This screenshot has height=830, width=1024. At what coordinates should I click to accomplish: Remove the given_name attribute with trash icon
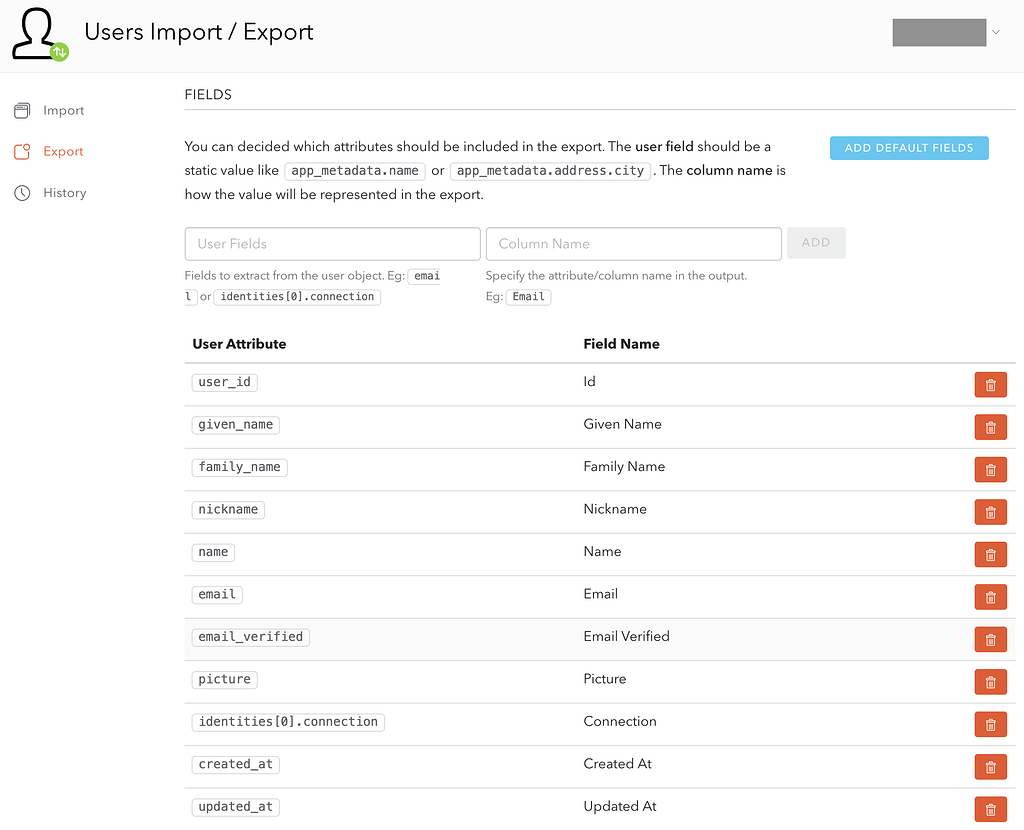coord(990,428)
